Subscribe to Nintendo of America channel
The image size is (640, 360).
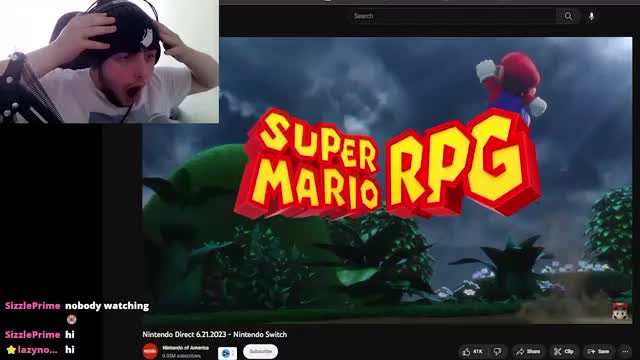click(x=260, y=351)
